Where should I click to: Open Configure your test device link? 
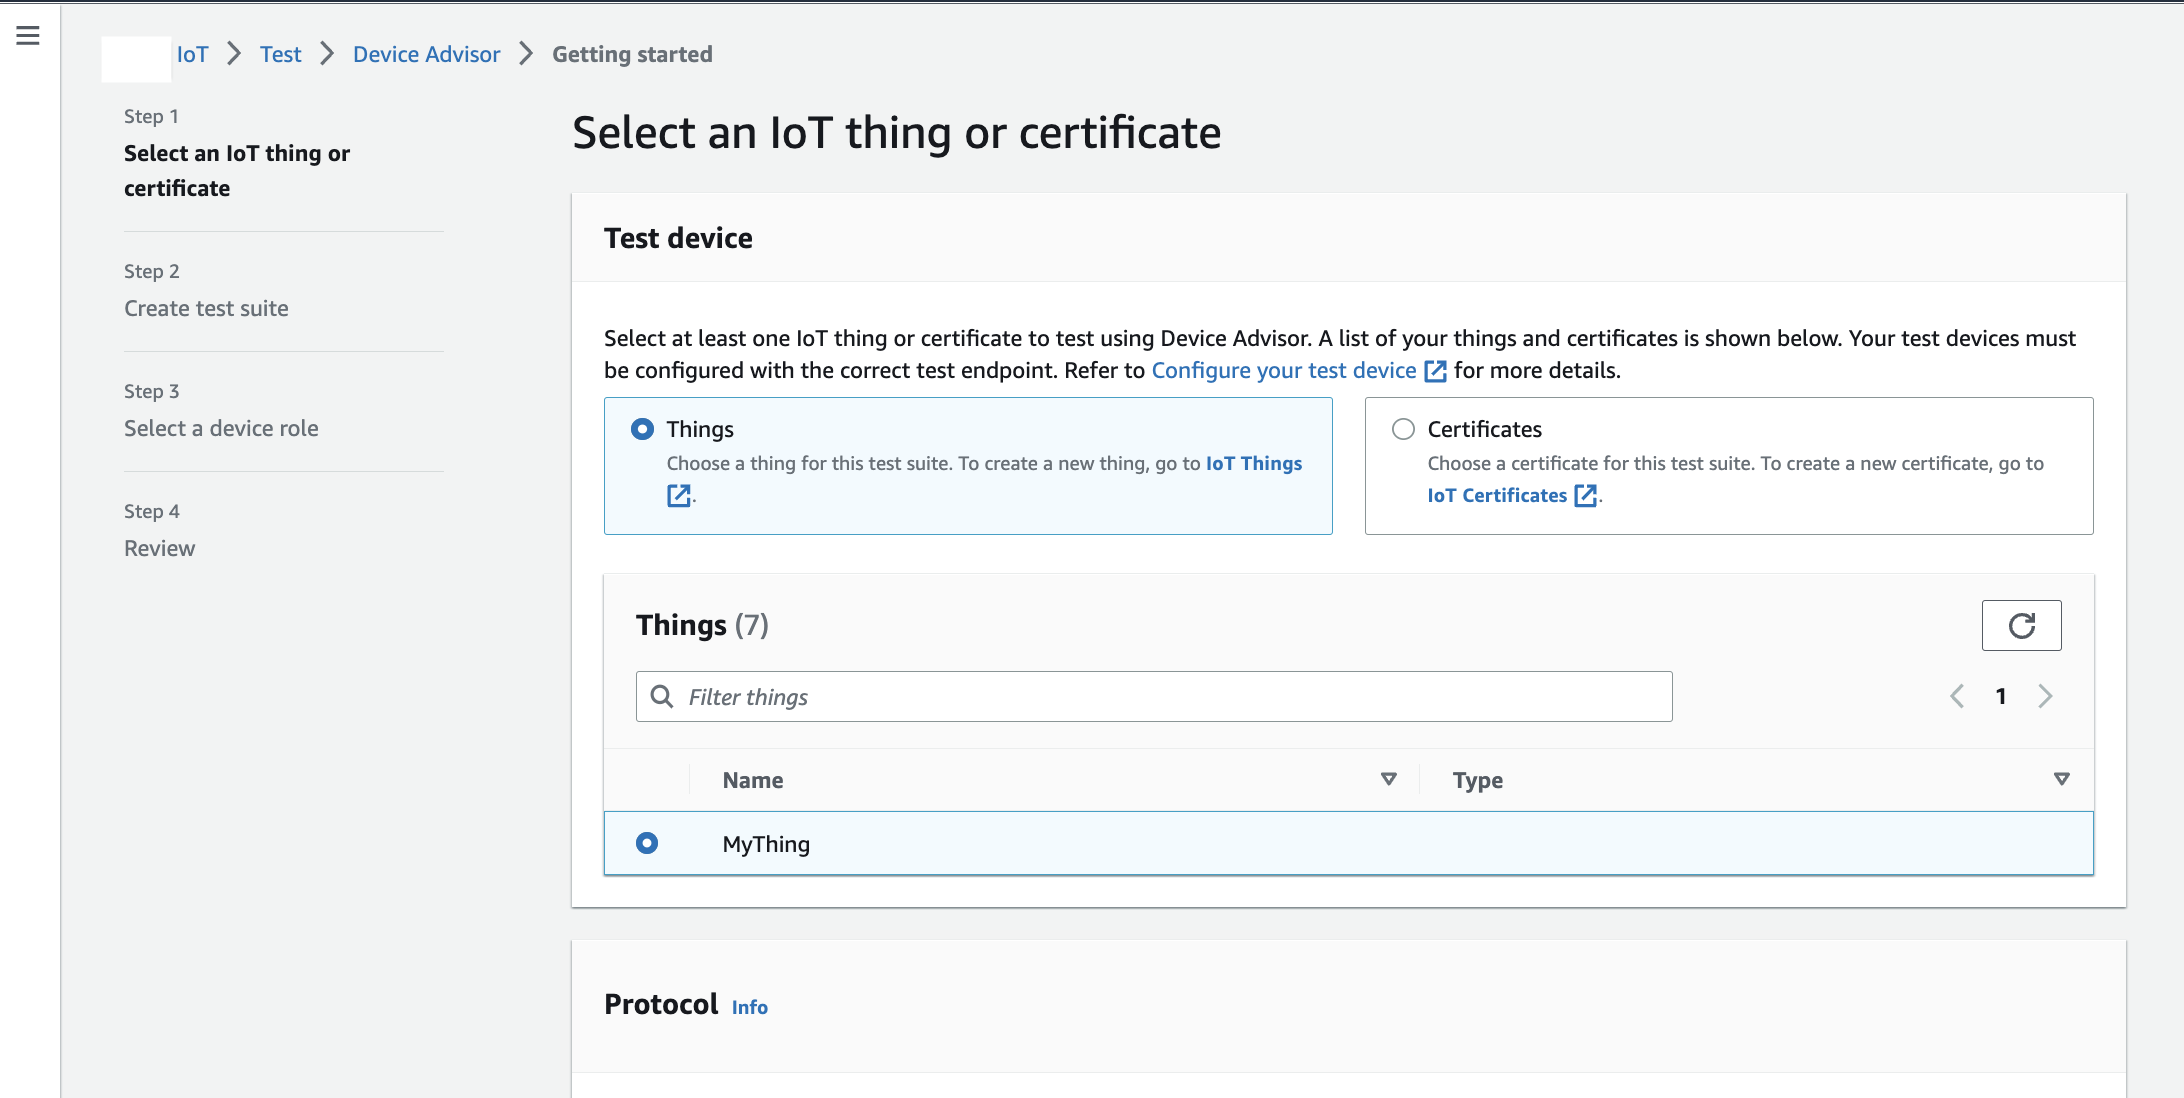coord(1283,370)
